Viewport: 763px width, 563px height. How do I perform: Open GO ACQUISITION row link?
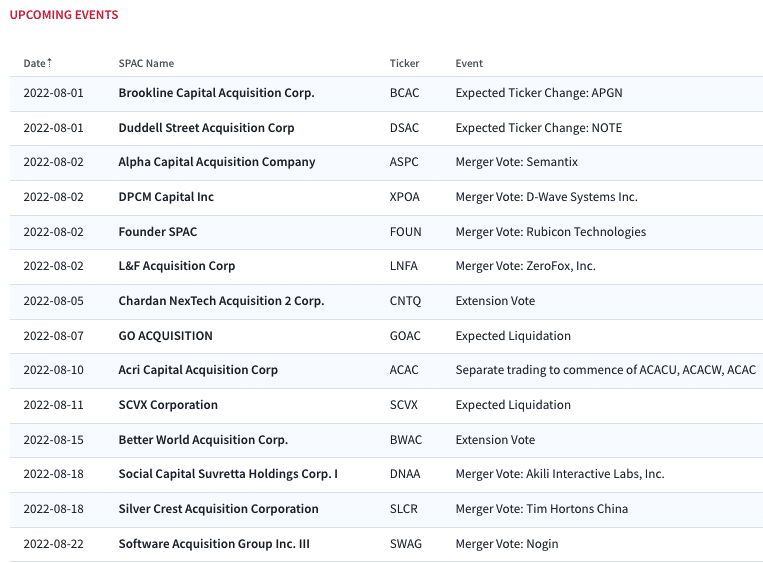pyautogui.click(x=165, y=336)
